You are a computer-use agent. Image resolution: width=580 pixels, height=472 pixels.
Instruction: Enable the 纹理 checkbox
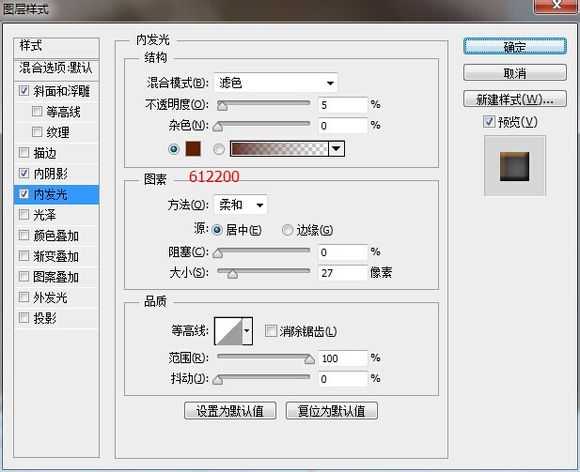coord(37,132)
